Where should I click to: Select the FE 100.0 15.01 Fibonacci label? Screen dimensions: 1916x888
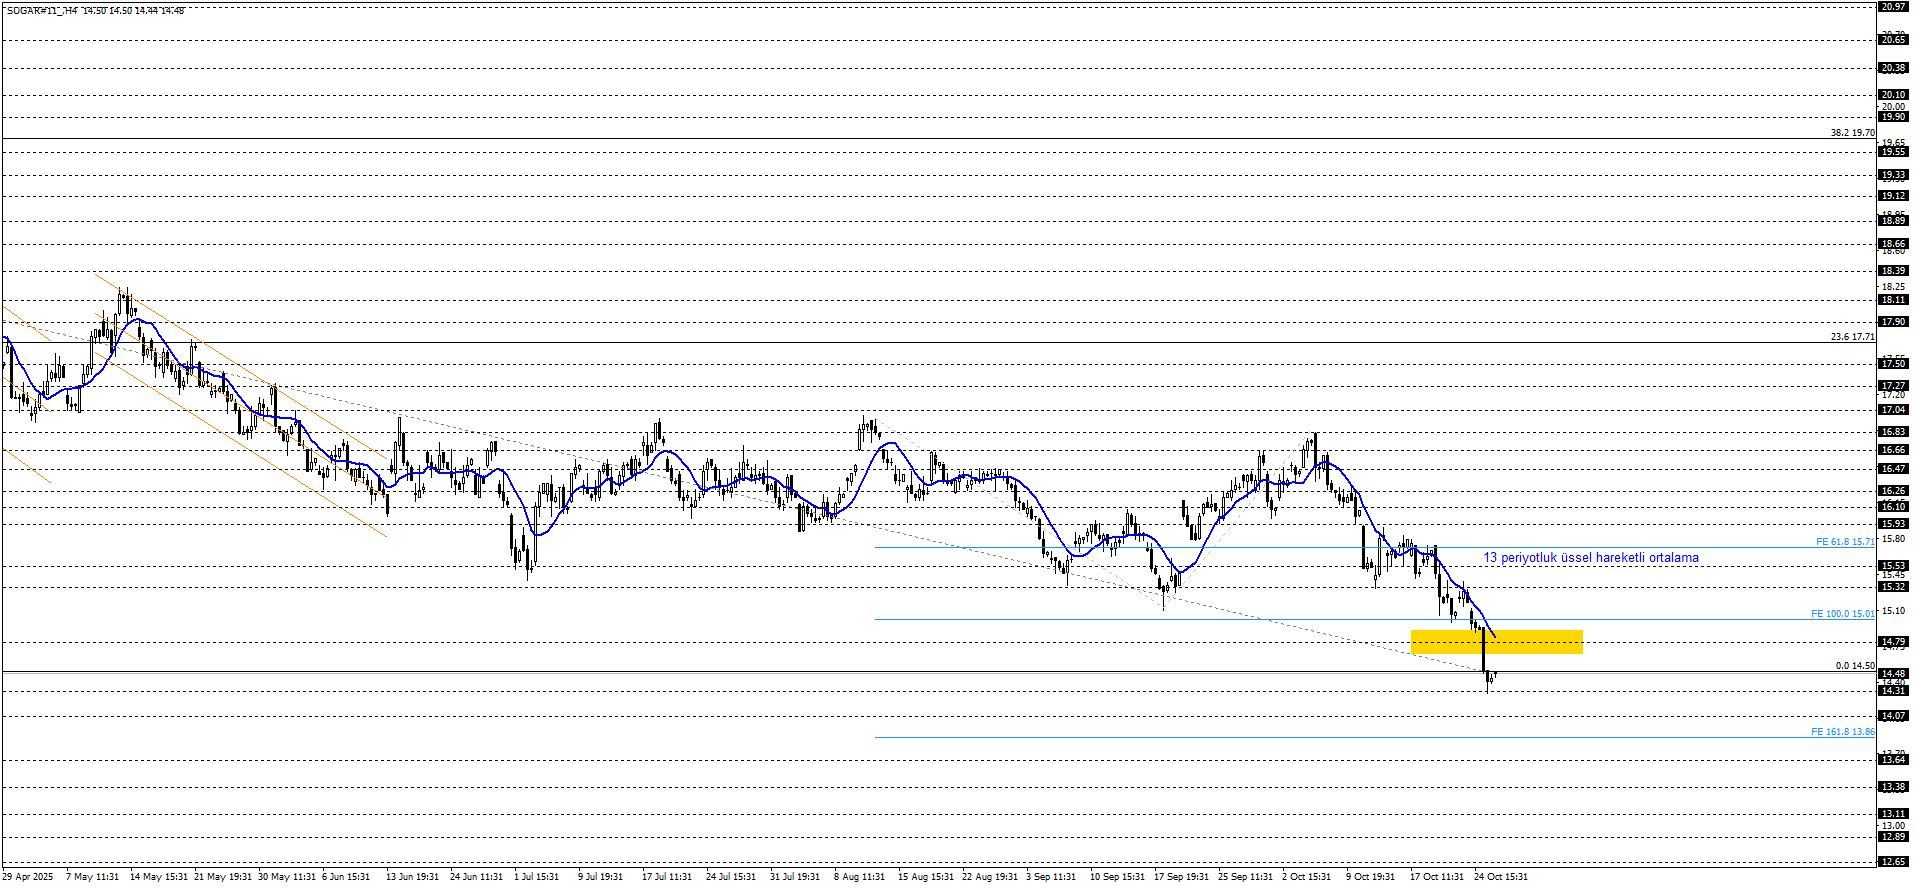tap(1842, 614)
